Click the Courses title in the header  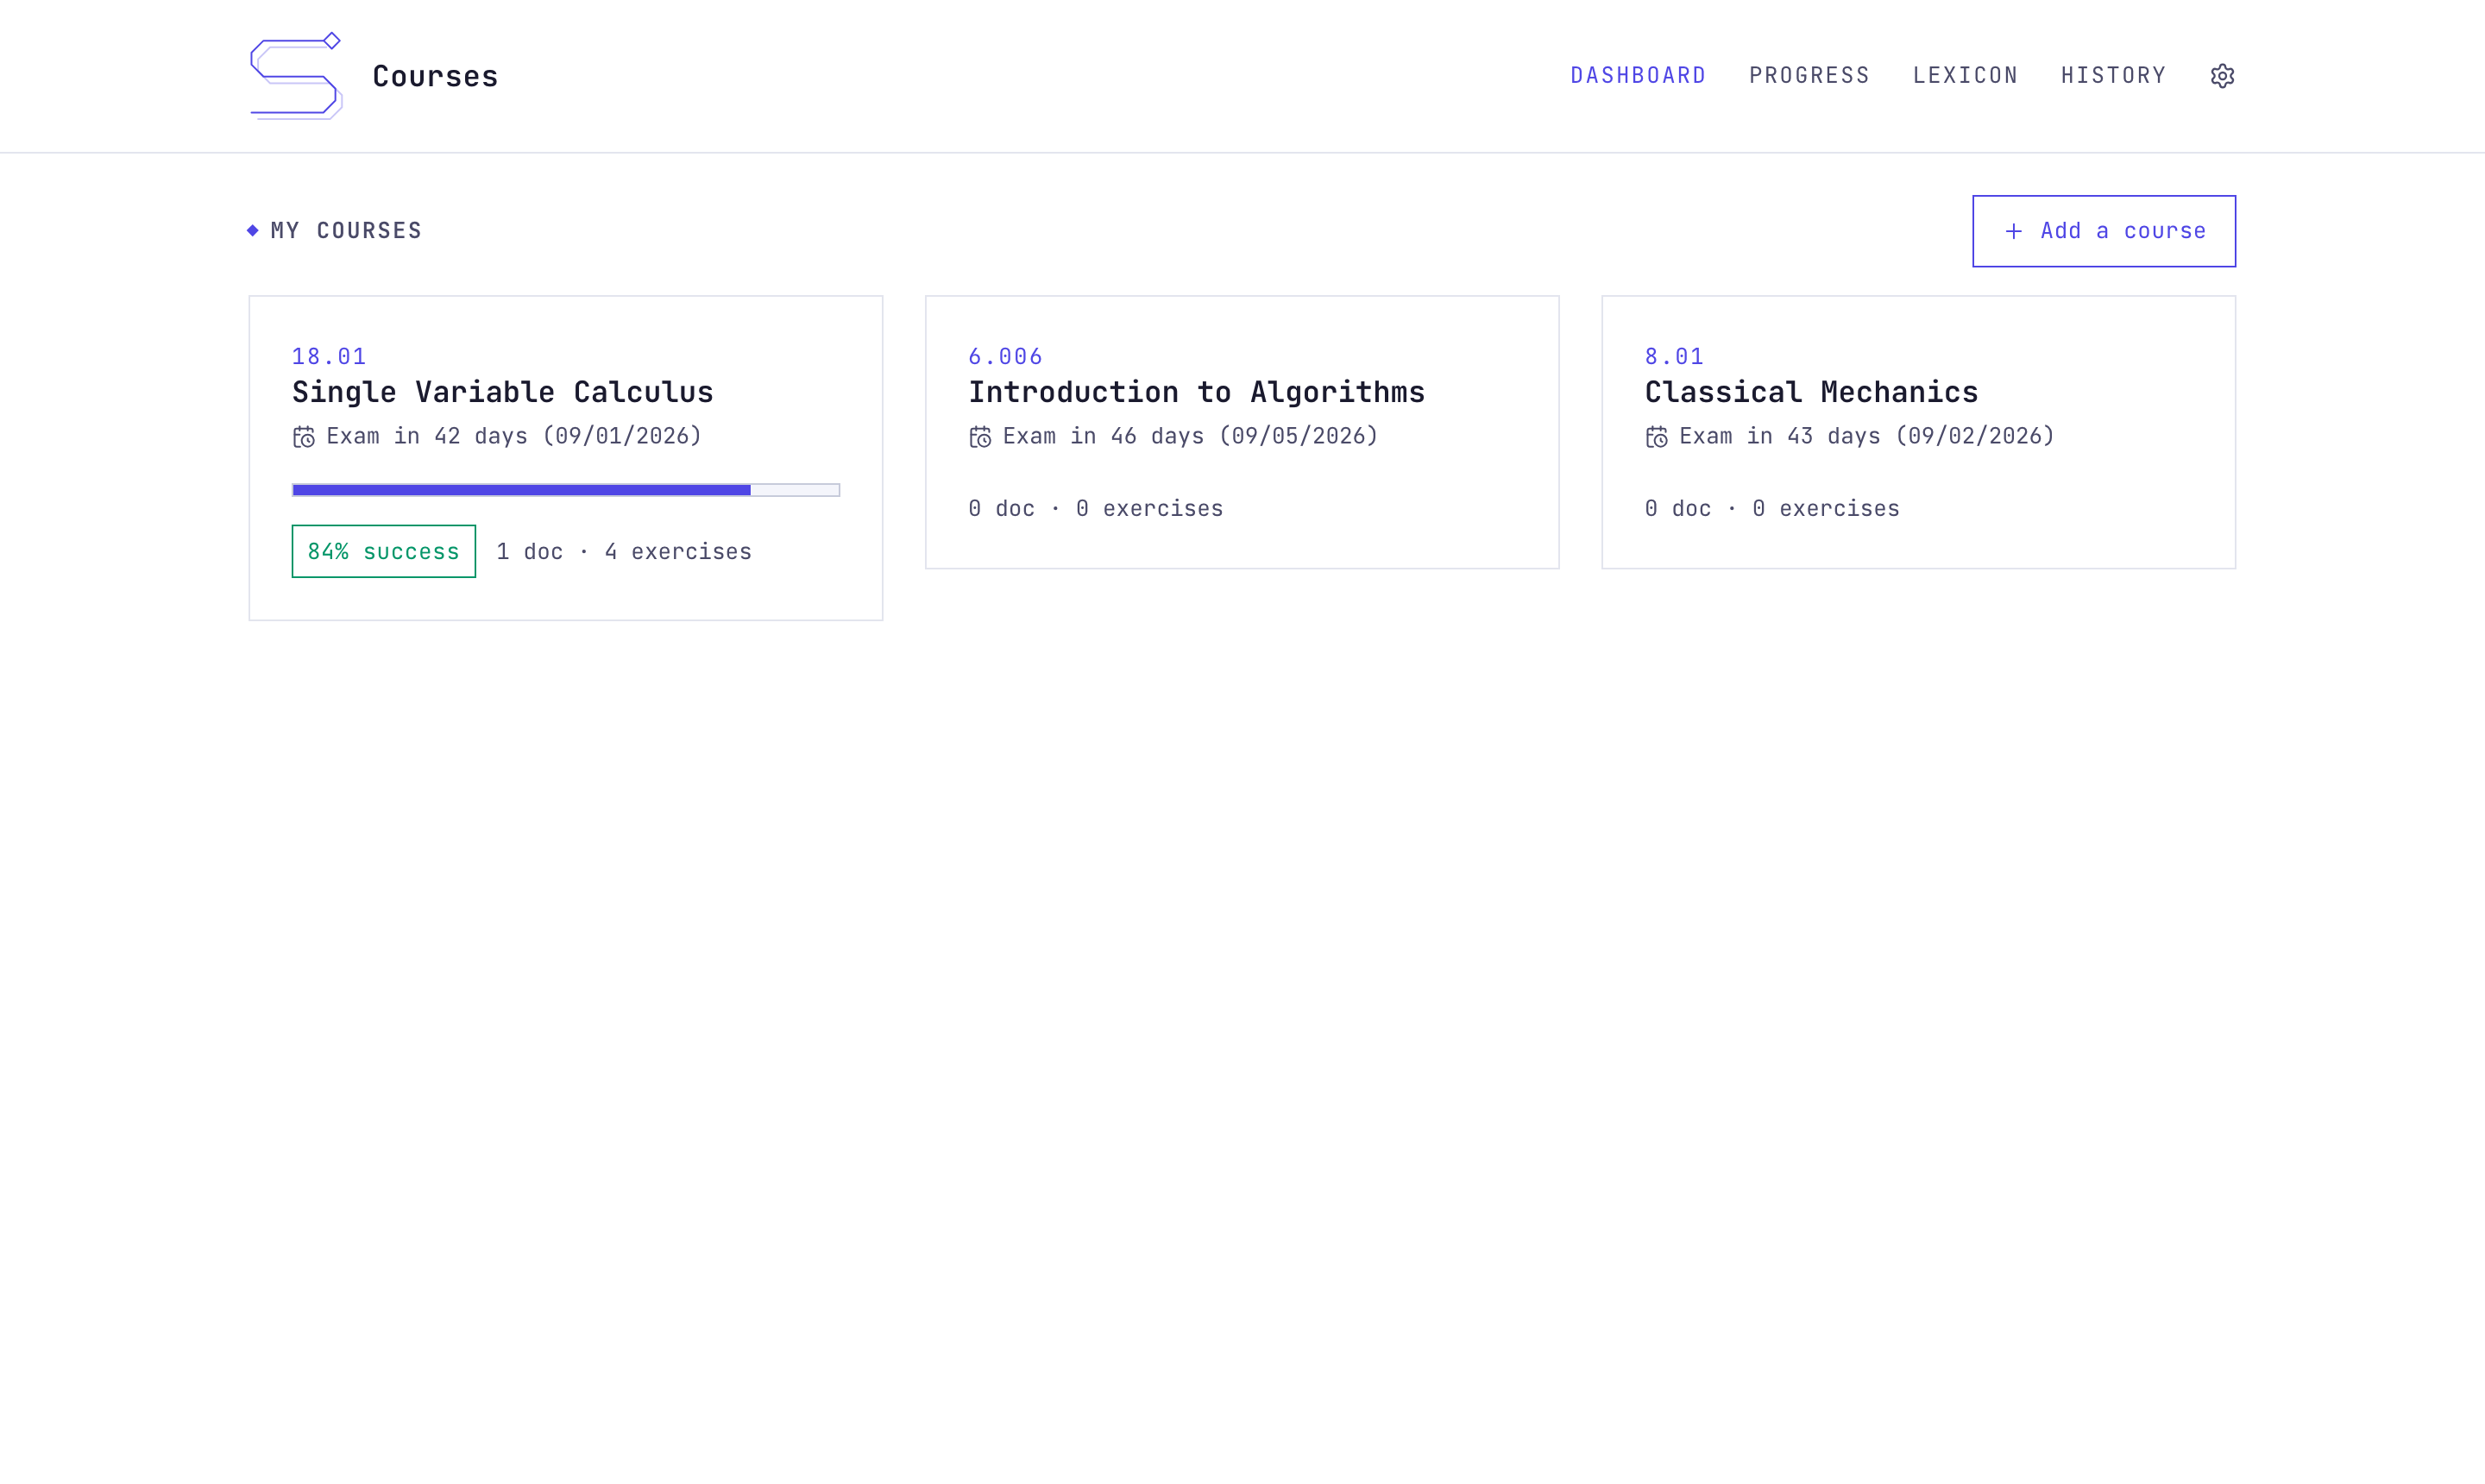coord(435,76)
